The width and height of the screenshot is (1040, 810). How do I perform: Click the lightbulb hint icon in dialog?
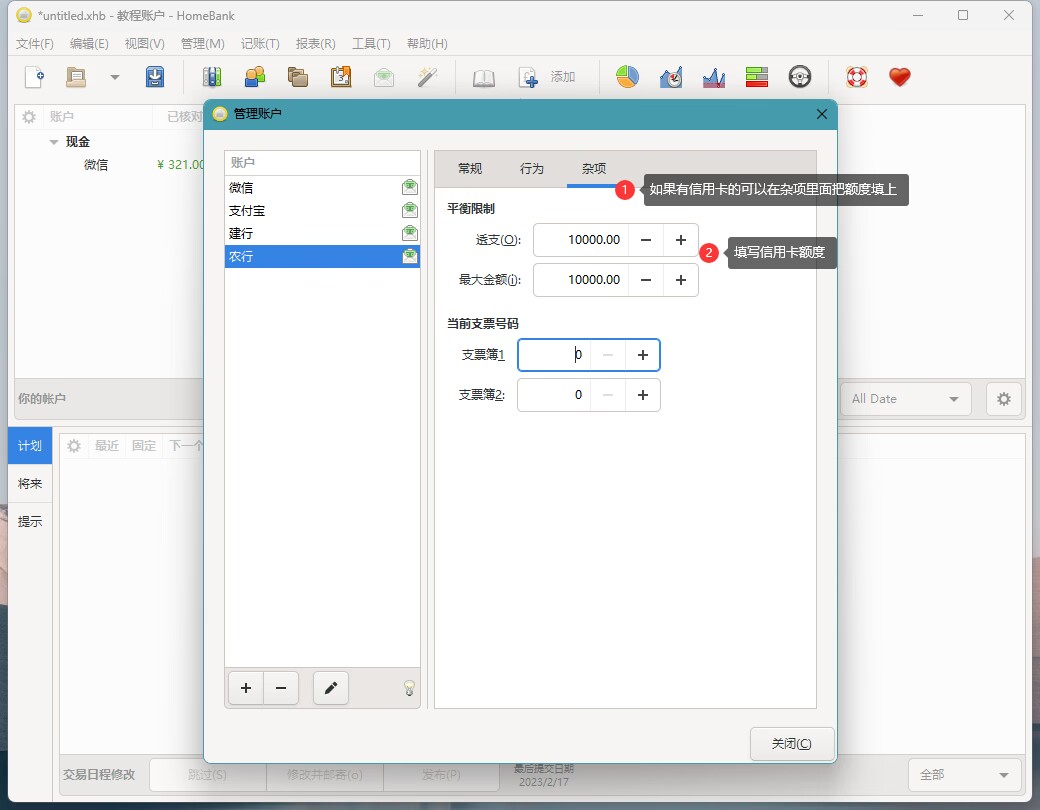click(x=408, y=688)
